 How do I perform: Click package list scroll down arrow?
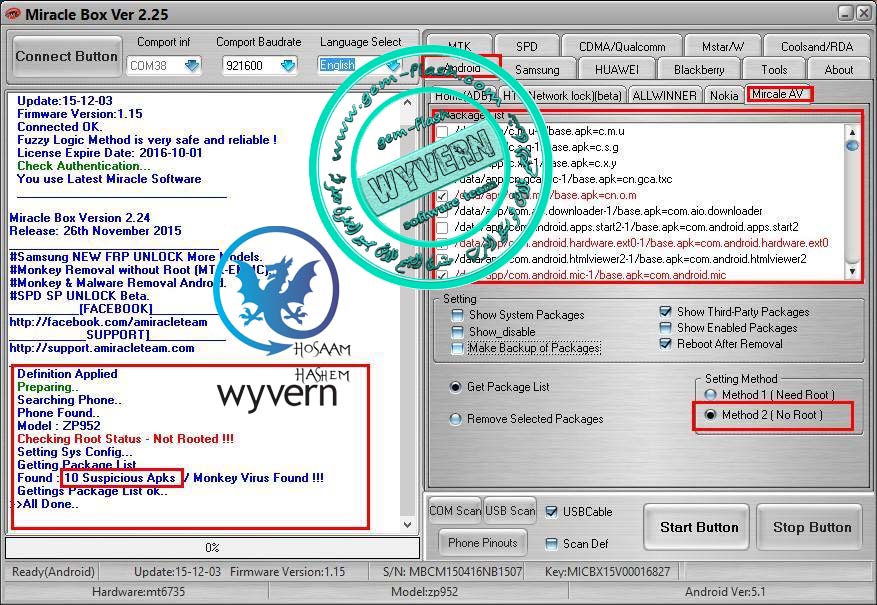pyautogui.click(x=852, y=271)
